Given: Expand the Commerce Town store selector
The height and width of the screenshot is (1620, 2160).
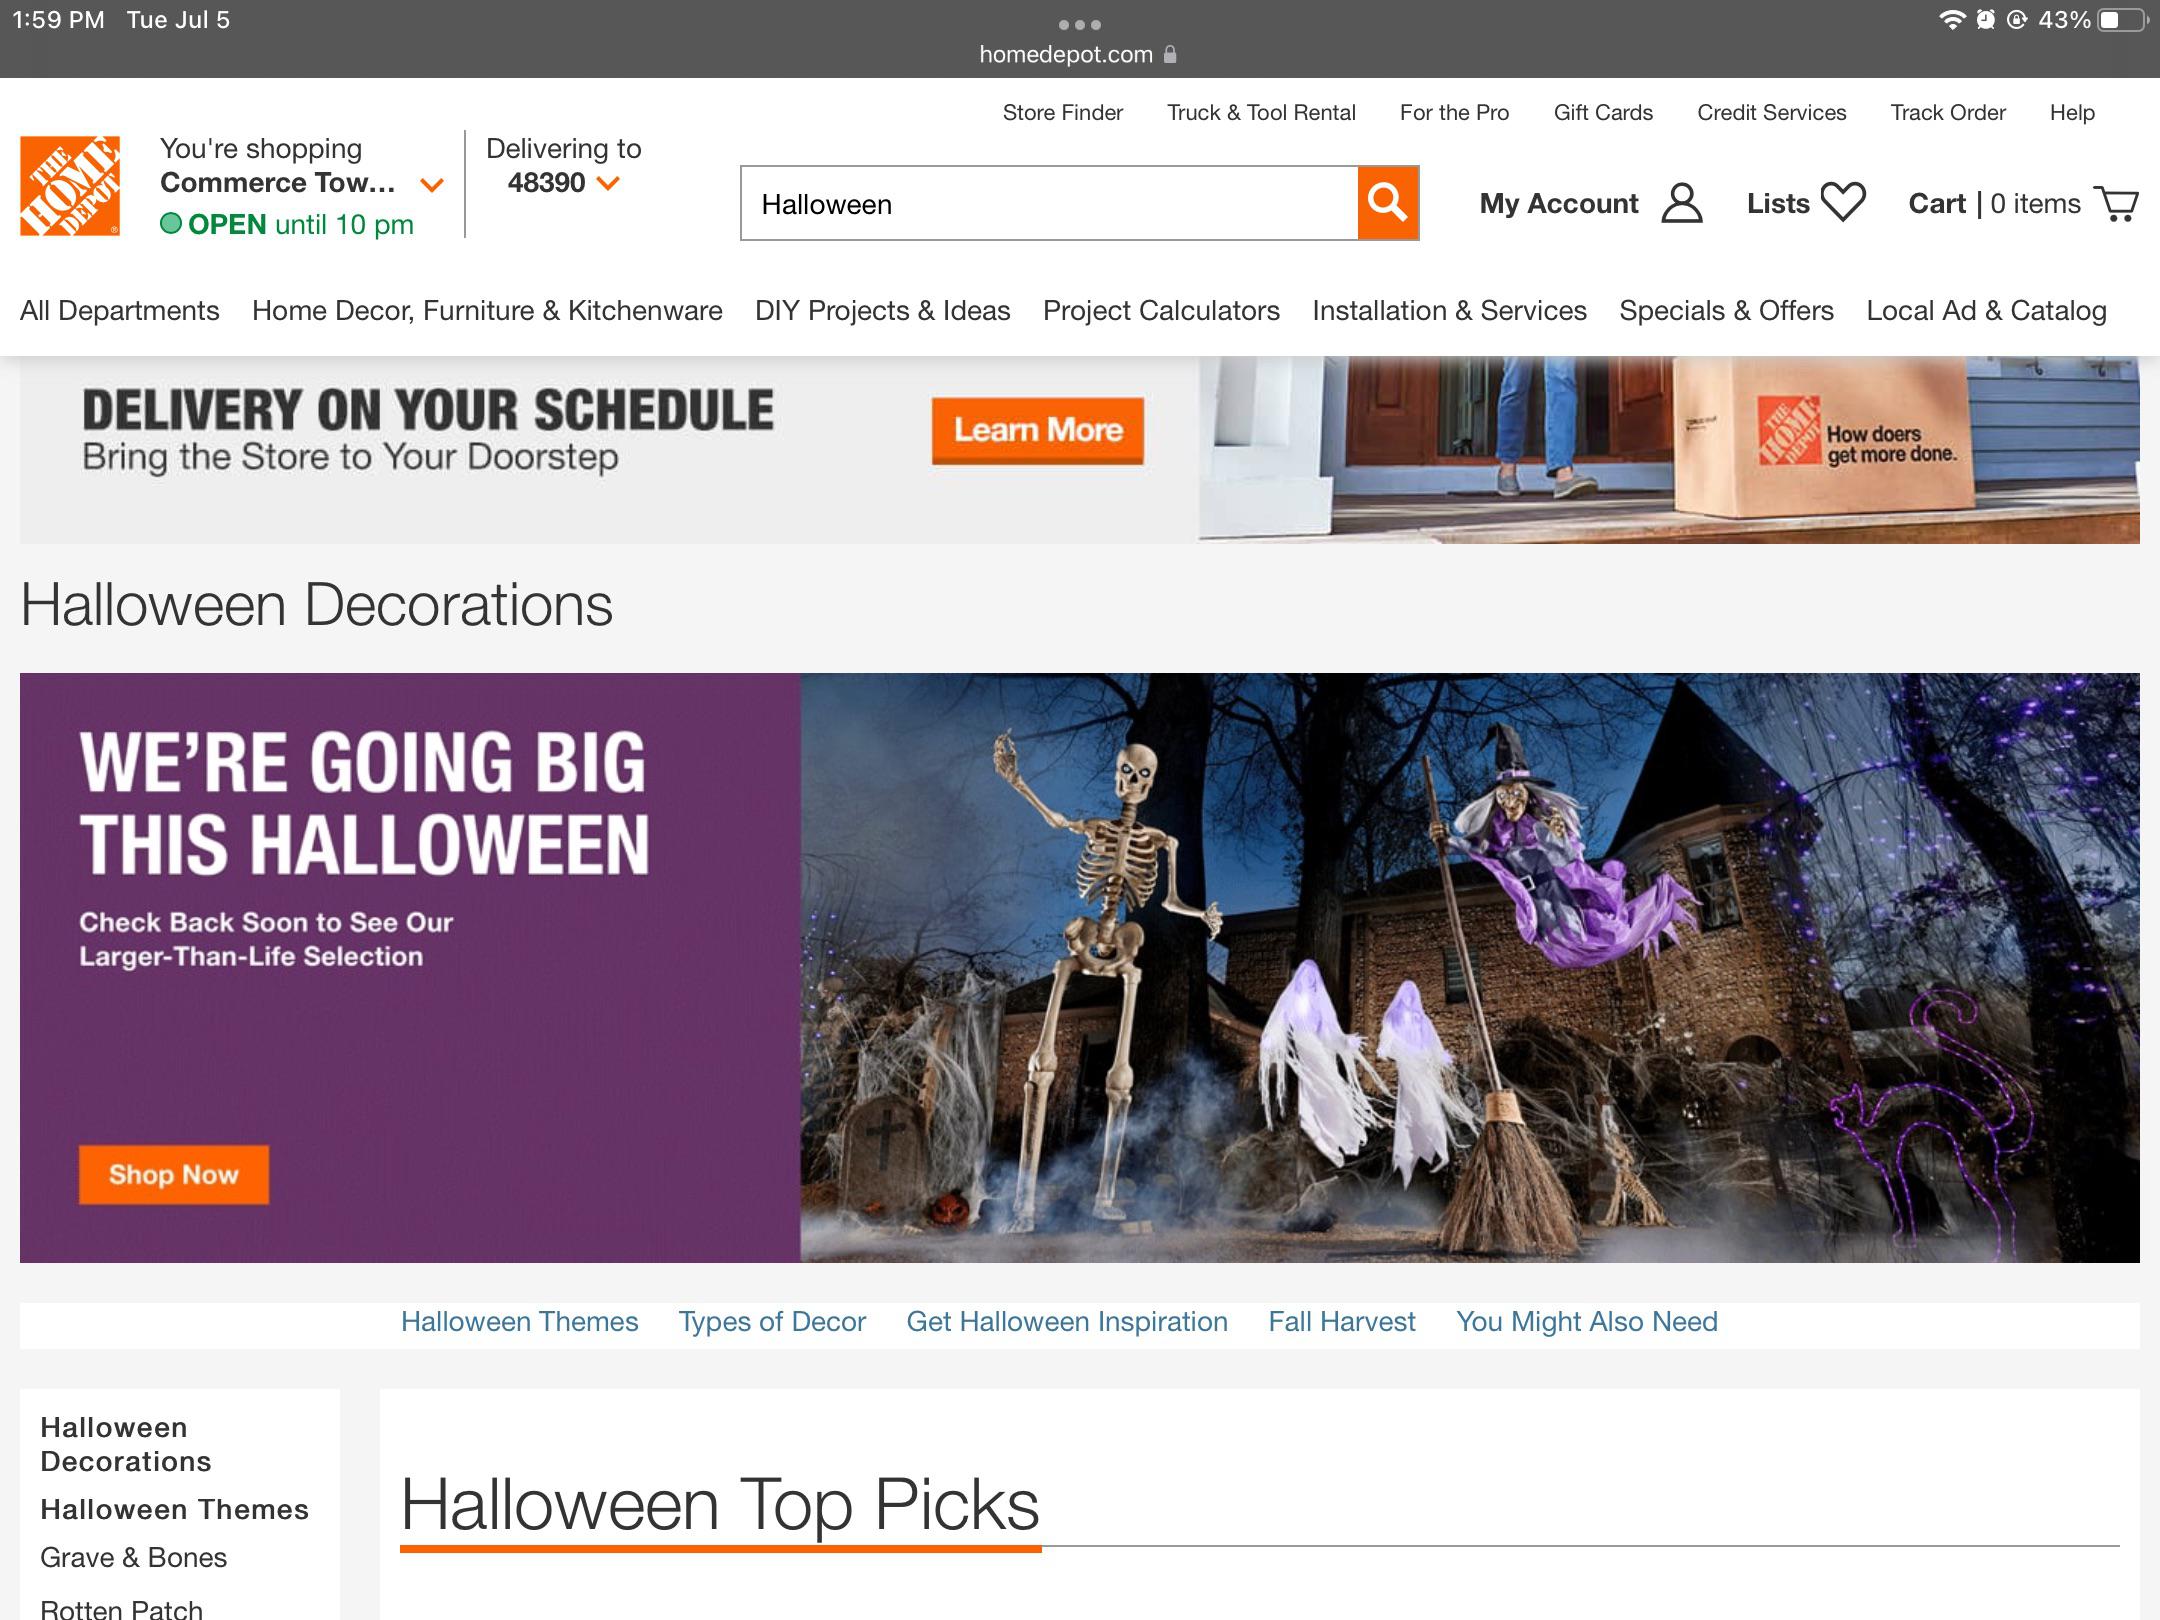Looking at the screenshot, I should 433,183.
